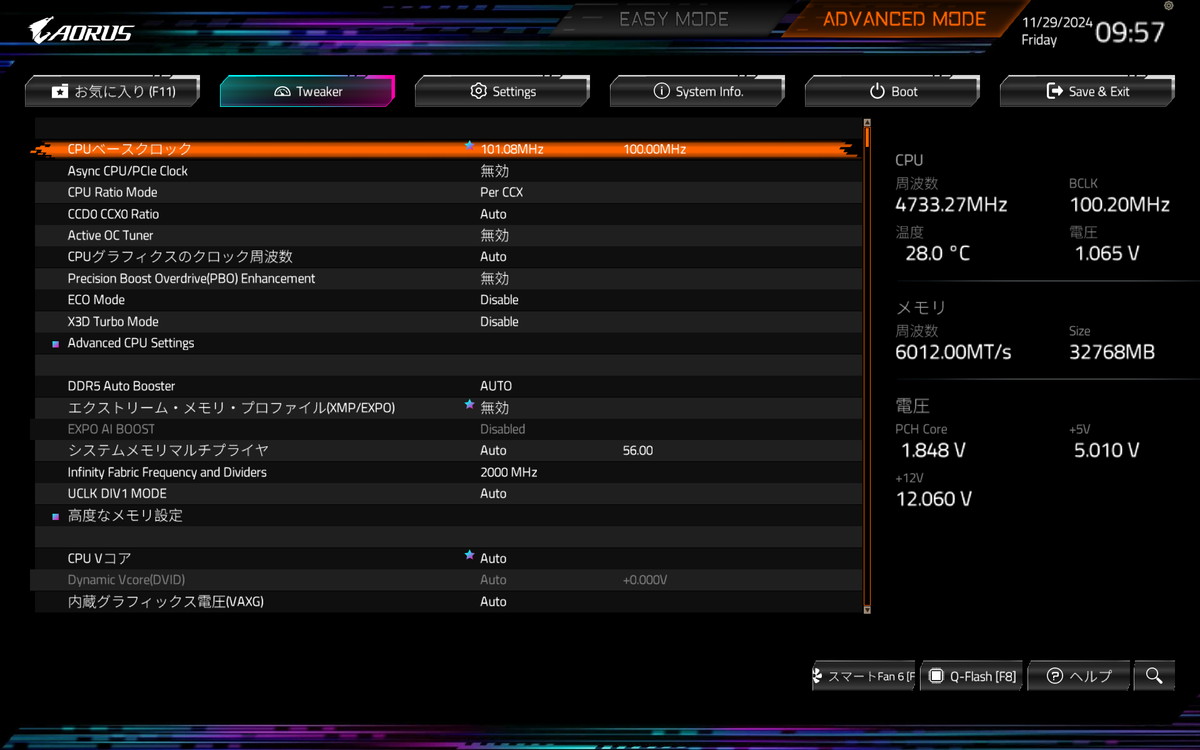This screenshot has width=1200, height=750.
Task: Click the +12V 12.060 V reading
Action: point(934,499)
